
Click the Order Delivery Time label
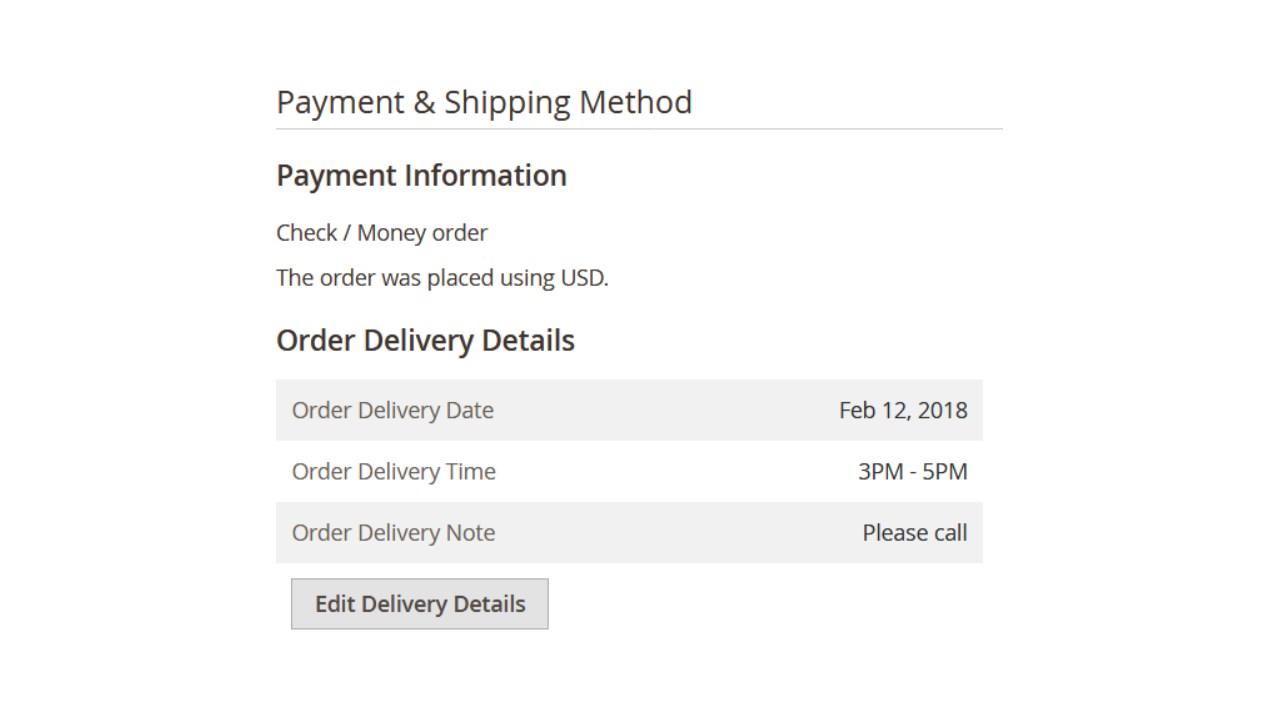[393, 471]
